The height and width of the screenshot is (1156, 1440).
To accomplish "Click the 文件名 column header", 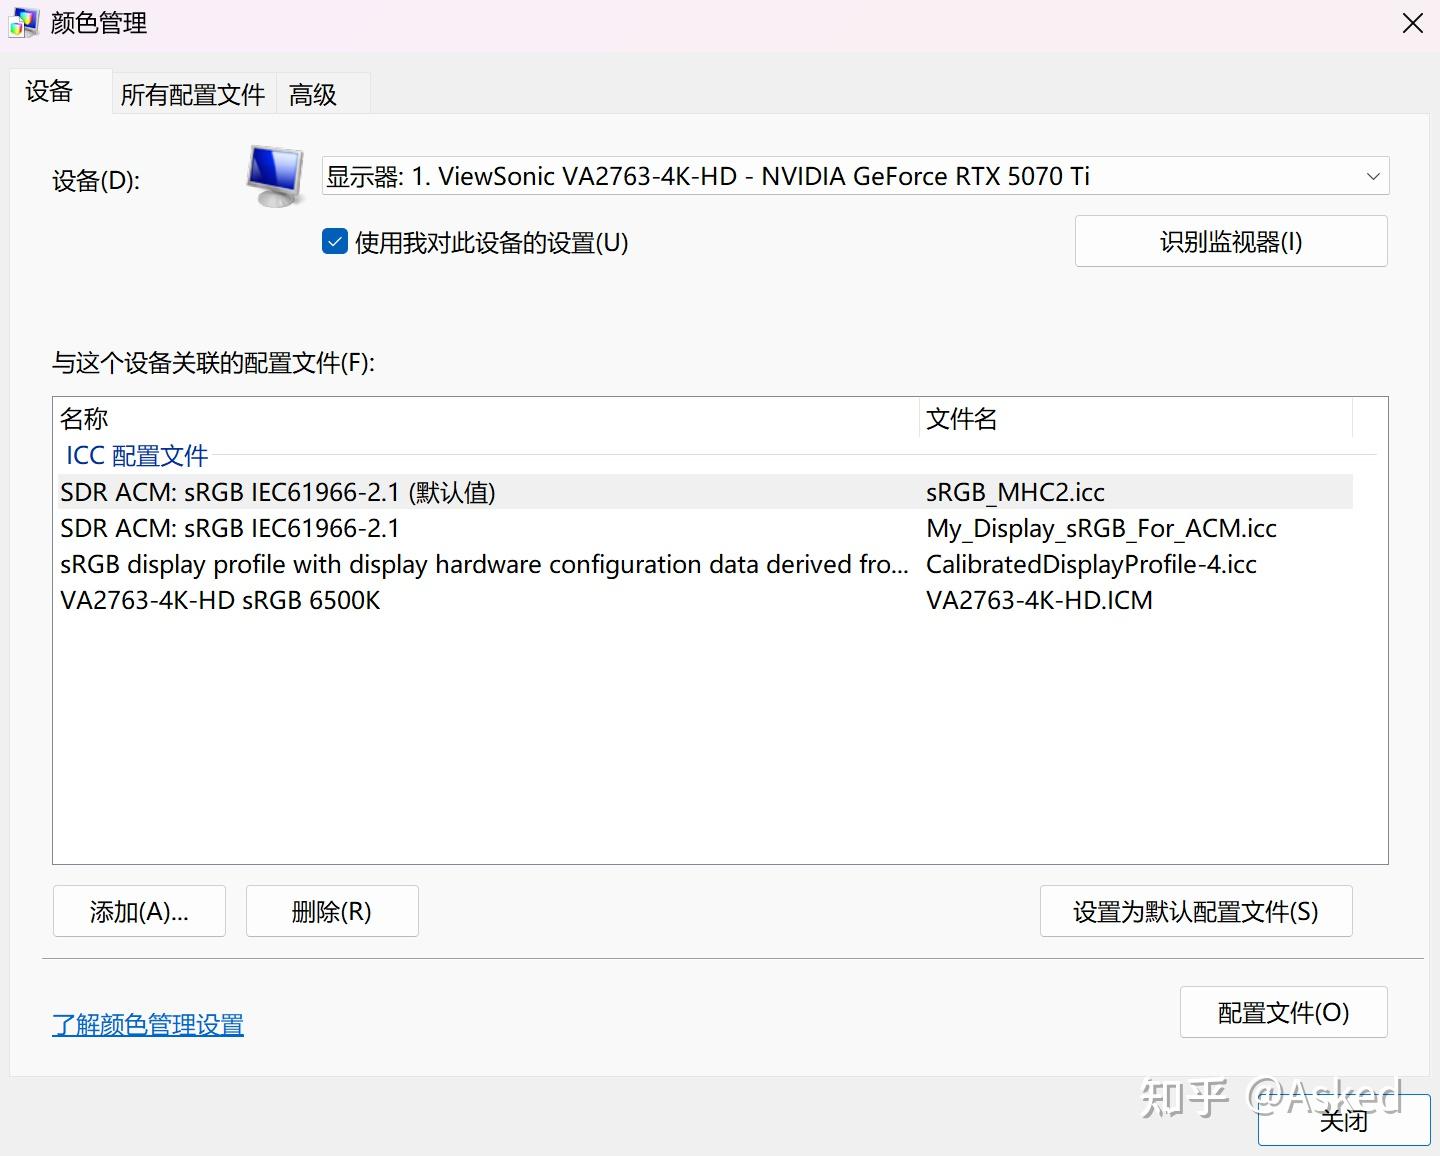I will (x=961, y=418).
